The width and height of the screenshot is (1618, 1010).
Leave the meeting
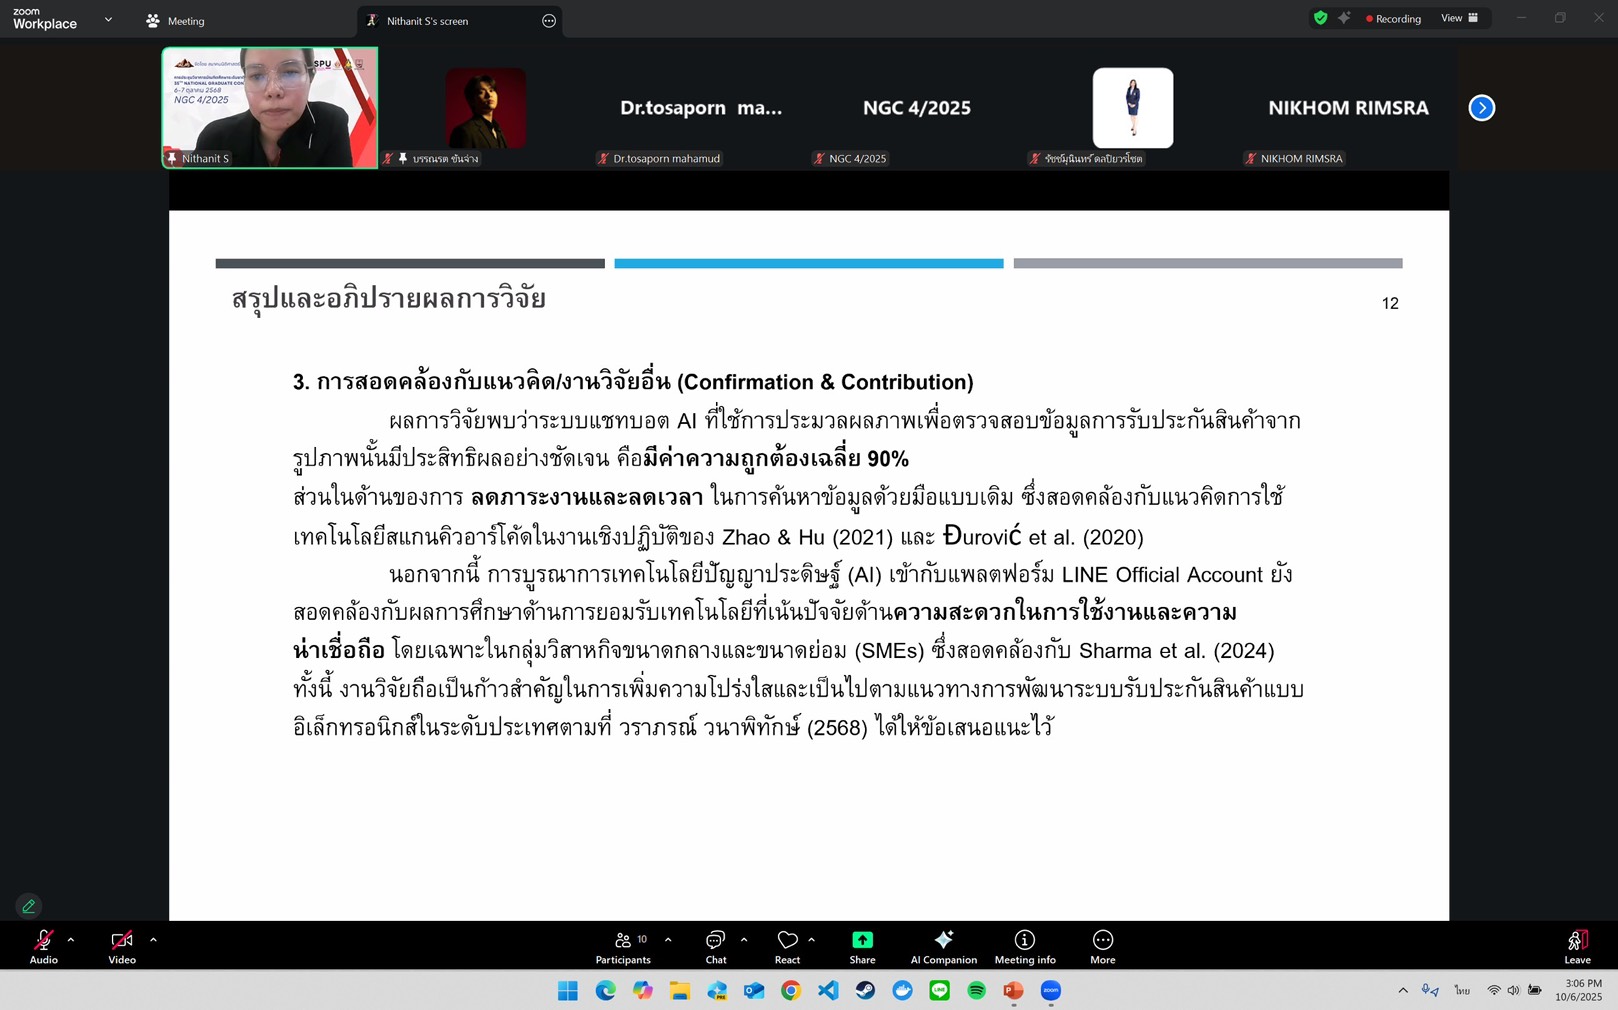(x=1577, y=946)
